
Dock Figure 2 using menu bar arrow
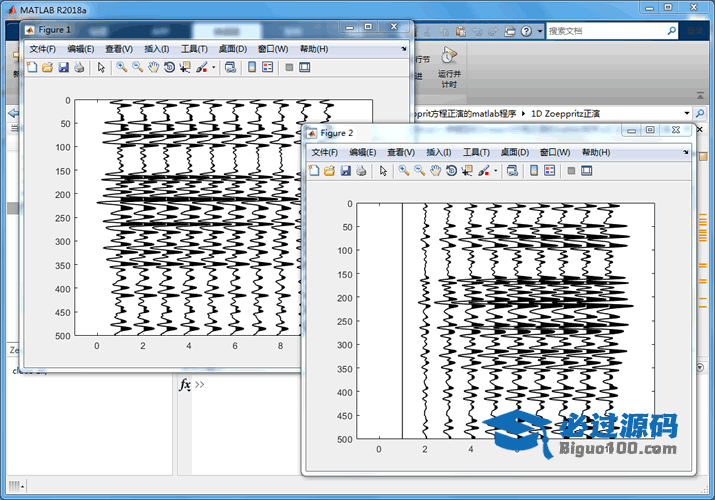[686, 152]
